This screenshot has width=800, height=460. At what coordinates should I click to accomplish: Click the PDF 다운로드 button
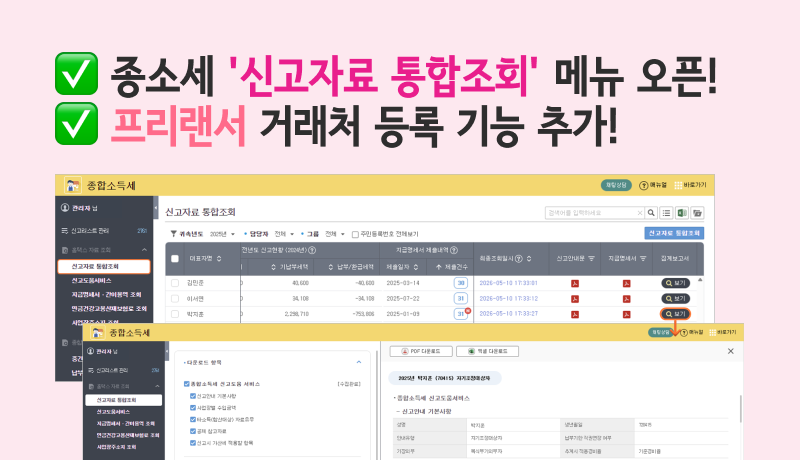tap(422, 351)
